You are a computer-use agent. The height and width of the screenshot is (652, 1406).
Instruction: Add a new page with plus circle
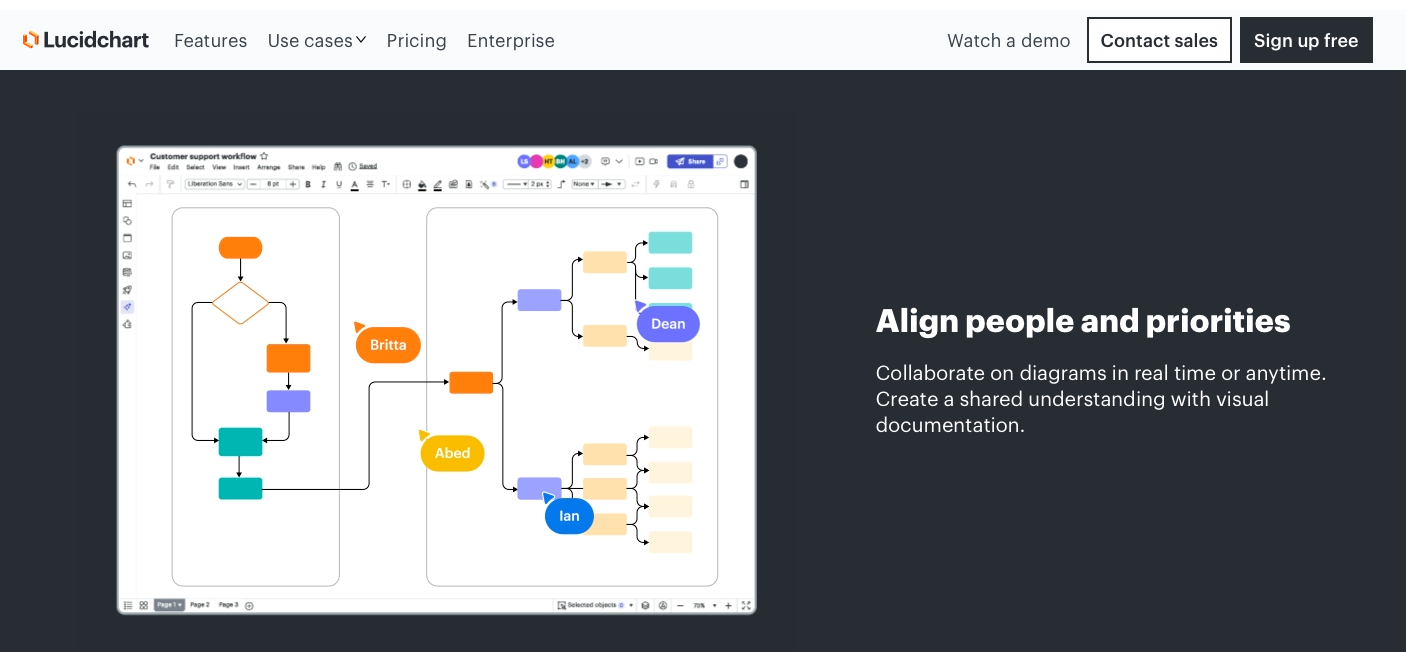point(249,605)
